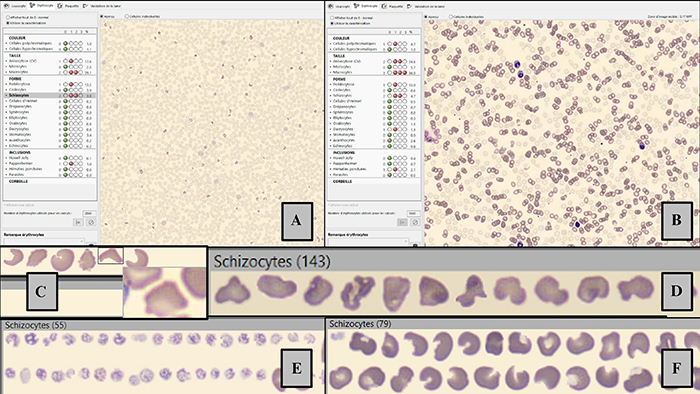
Task: Select 'Aperçu' radio button in panel B
Action: [425, 17]
